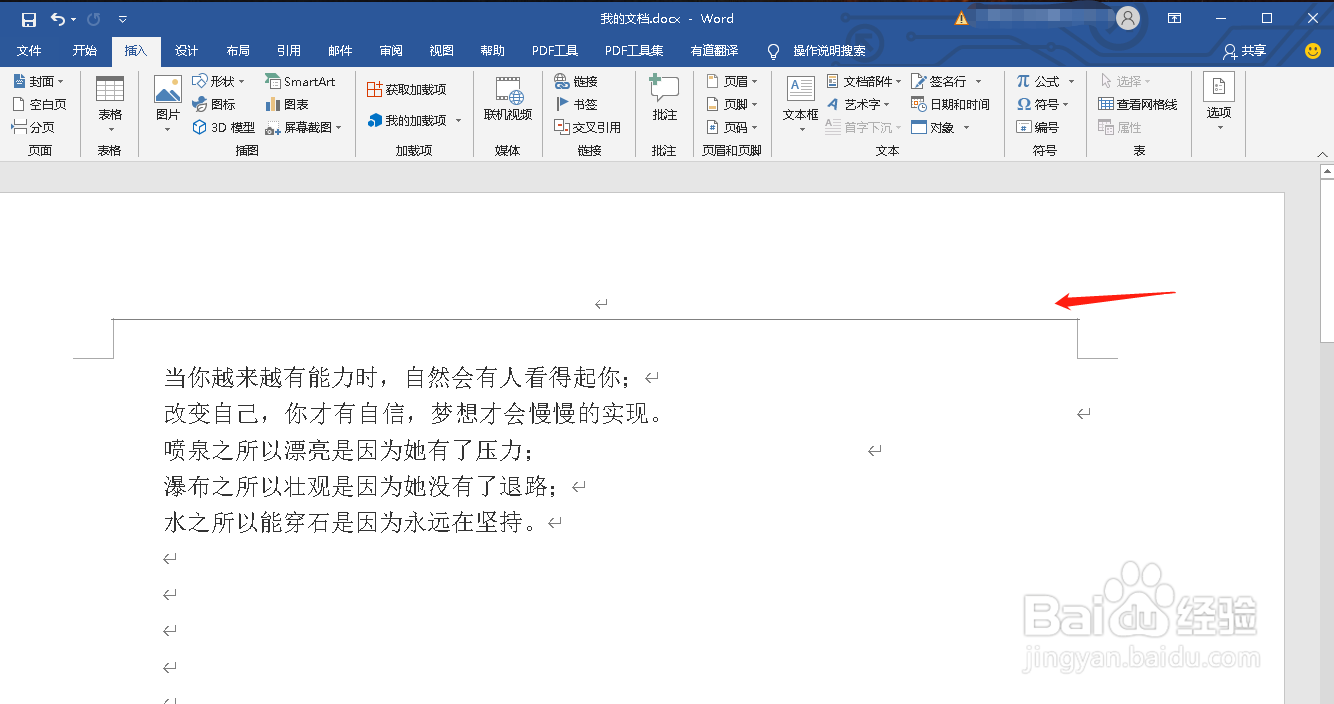1334x704 pixels.
Task: Insert an online video via 联机视频
Action: coord(507,103)
